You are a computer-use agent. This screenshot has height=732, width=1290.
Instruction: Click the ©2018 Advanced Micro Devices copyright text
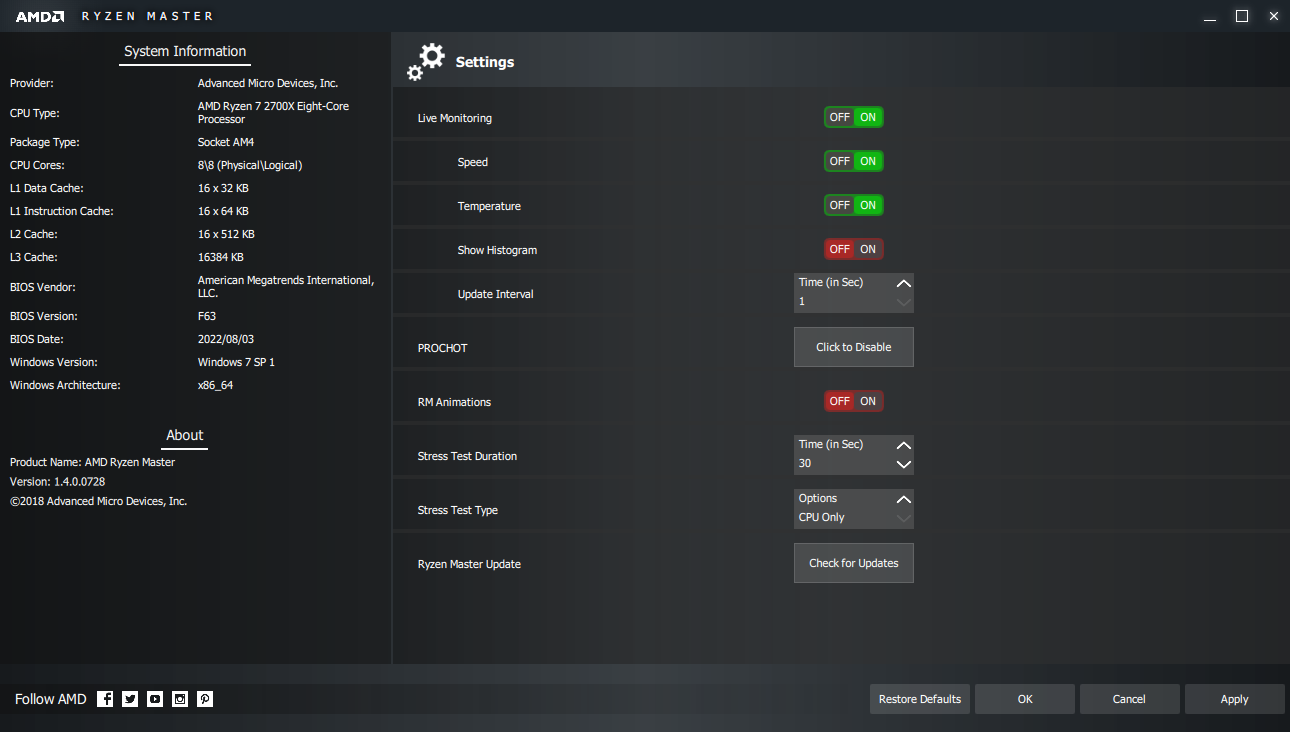coord(99,501)
